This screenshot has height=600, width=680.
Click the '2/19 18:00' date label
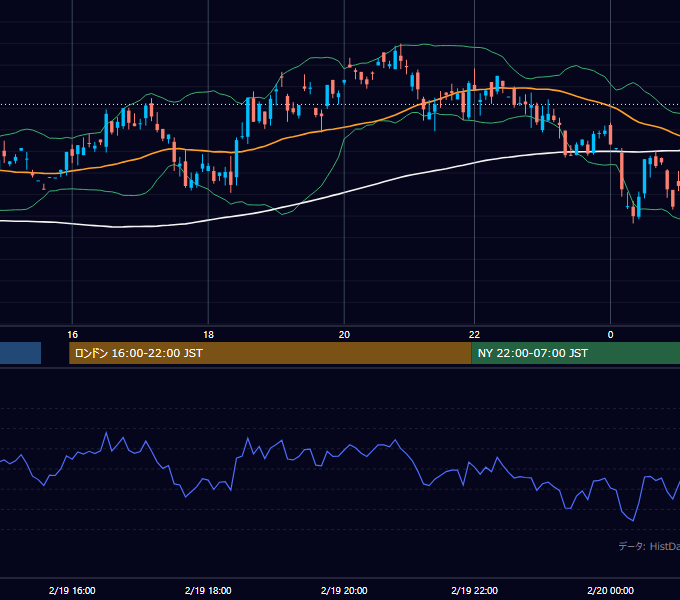click(208, 590)
